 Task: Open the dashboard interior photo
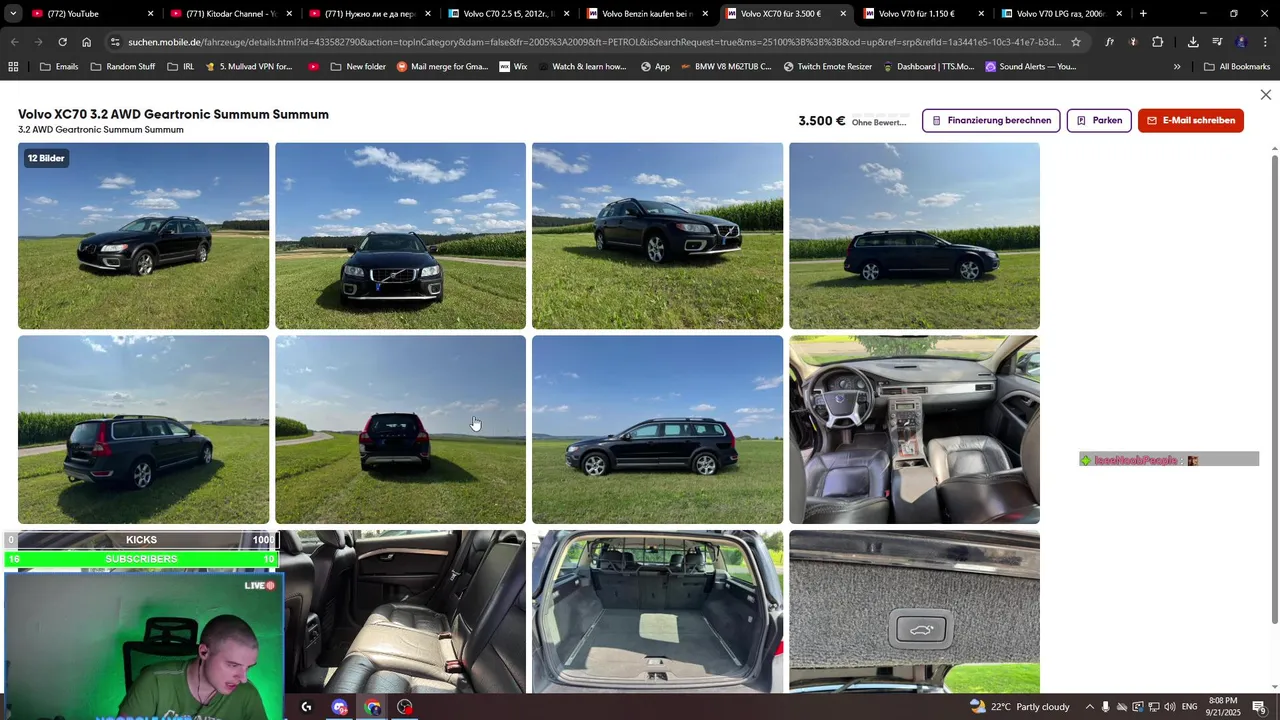[914, 429]
